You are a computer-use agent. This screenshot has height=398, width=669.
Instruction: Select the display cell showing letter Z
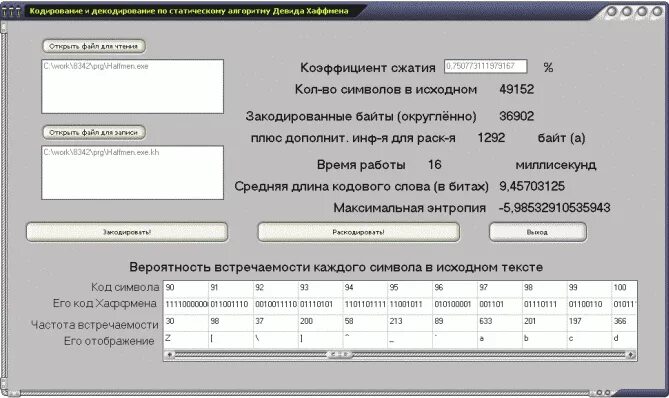(186, 339)
